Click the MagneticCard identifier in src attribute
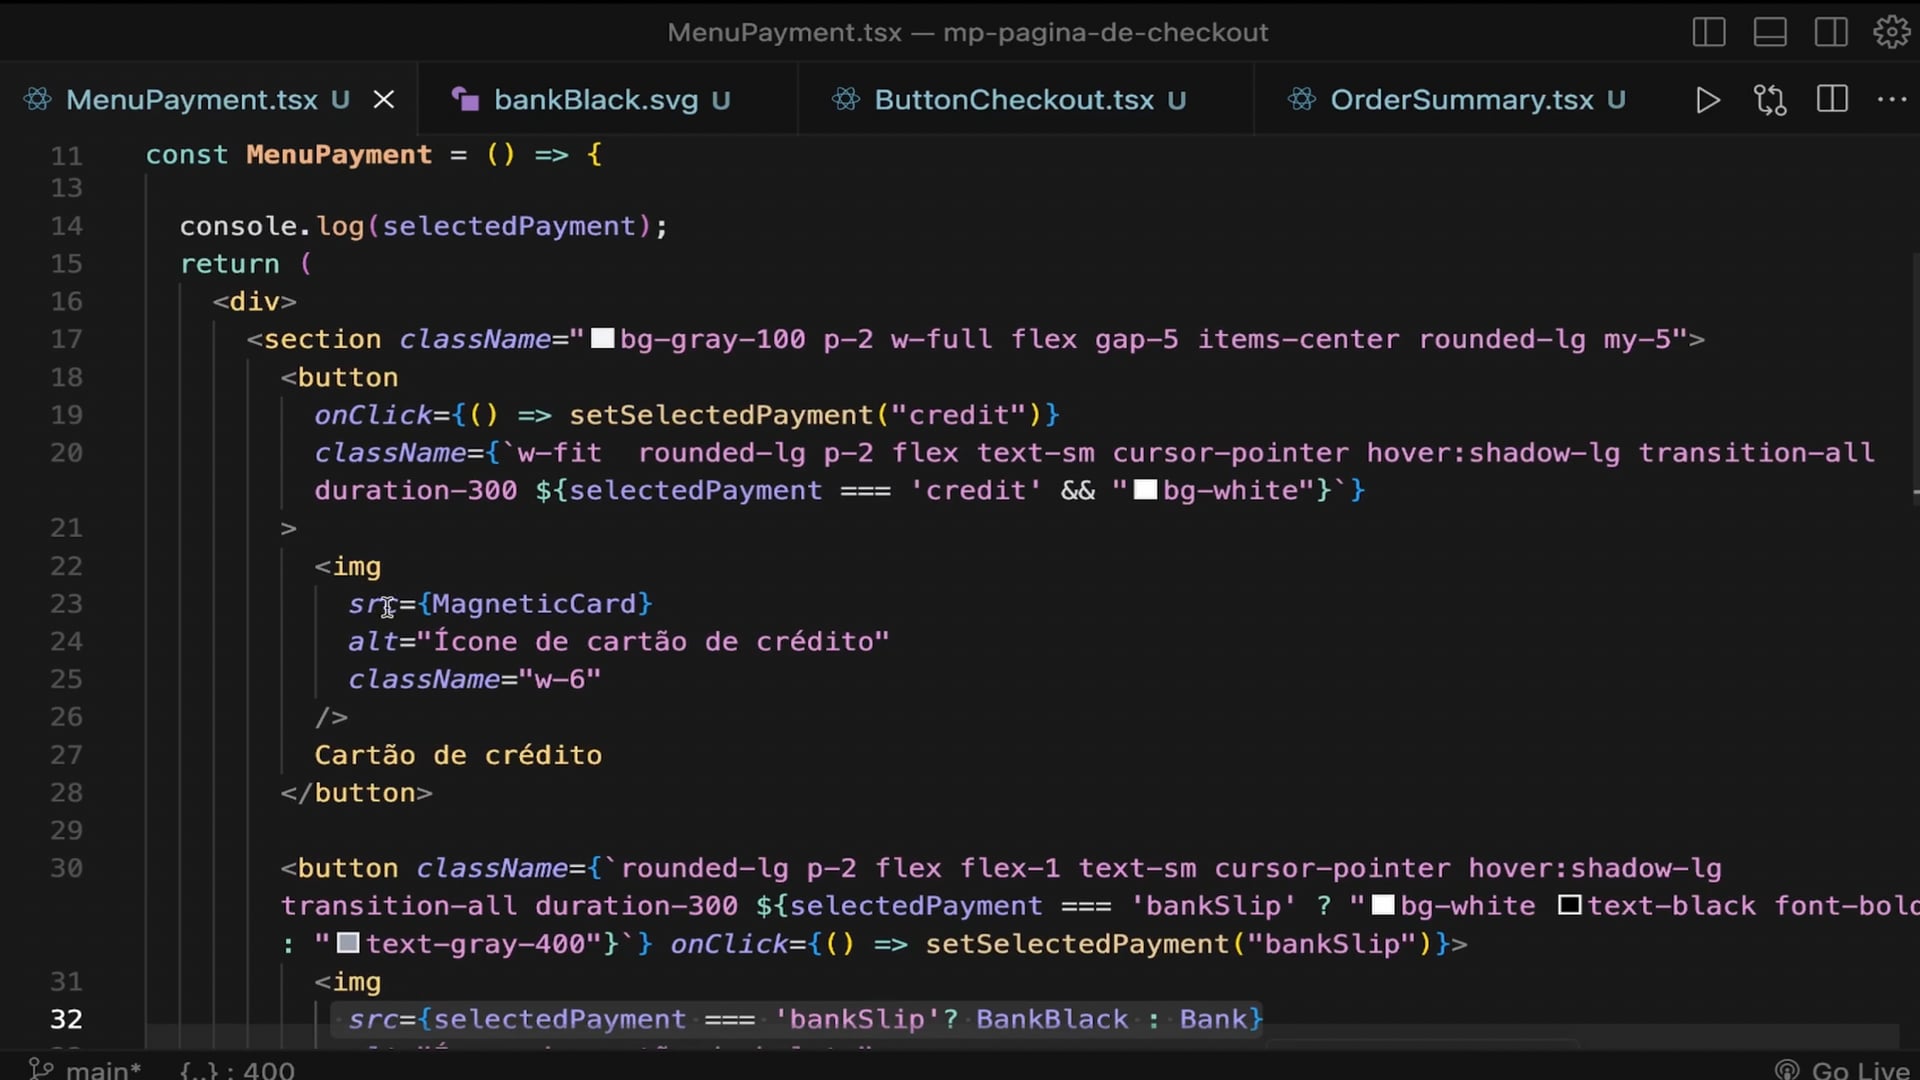 [x=534, y=604]
